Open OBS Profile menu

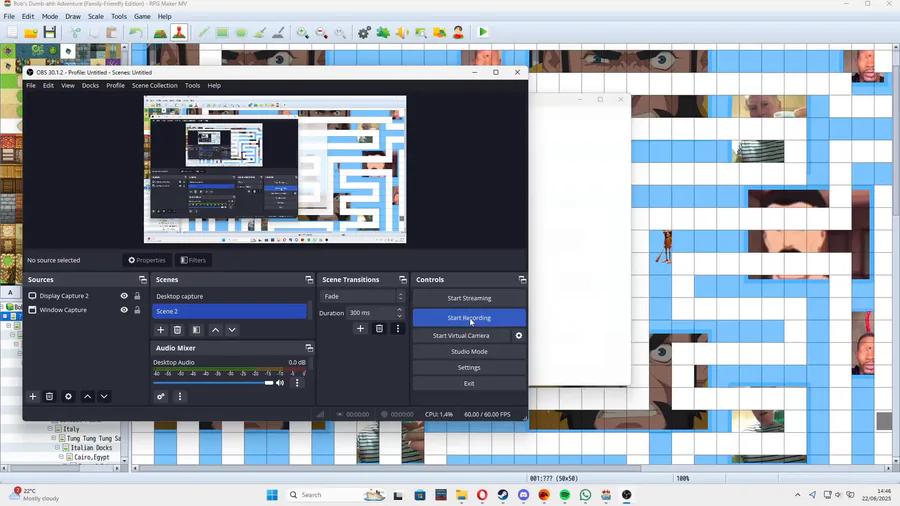pyautogui.click(x=115, y=85)
